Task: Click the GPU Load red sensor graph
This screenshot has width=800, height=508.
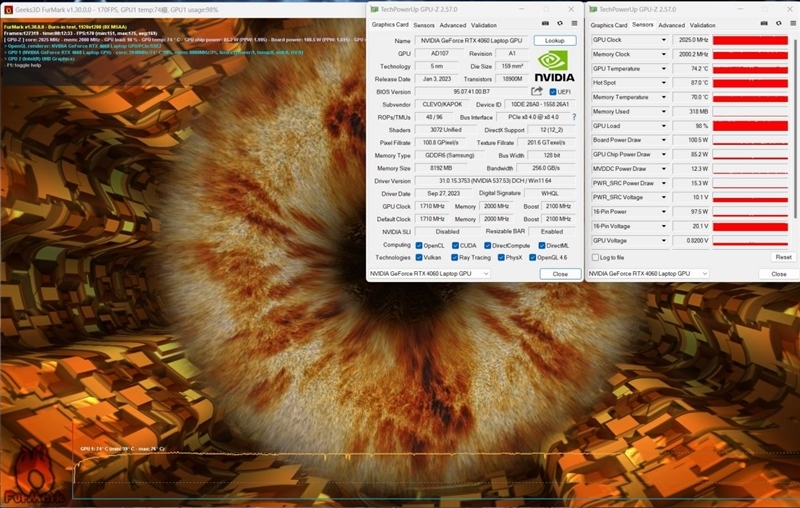Action: coord(731,126)
